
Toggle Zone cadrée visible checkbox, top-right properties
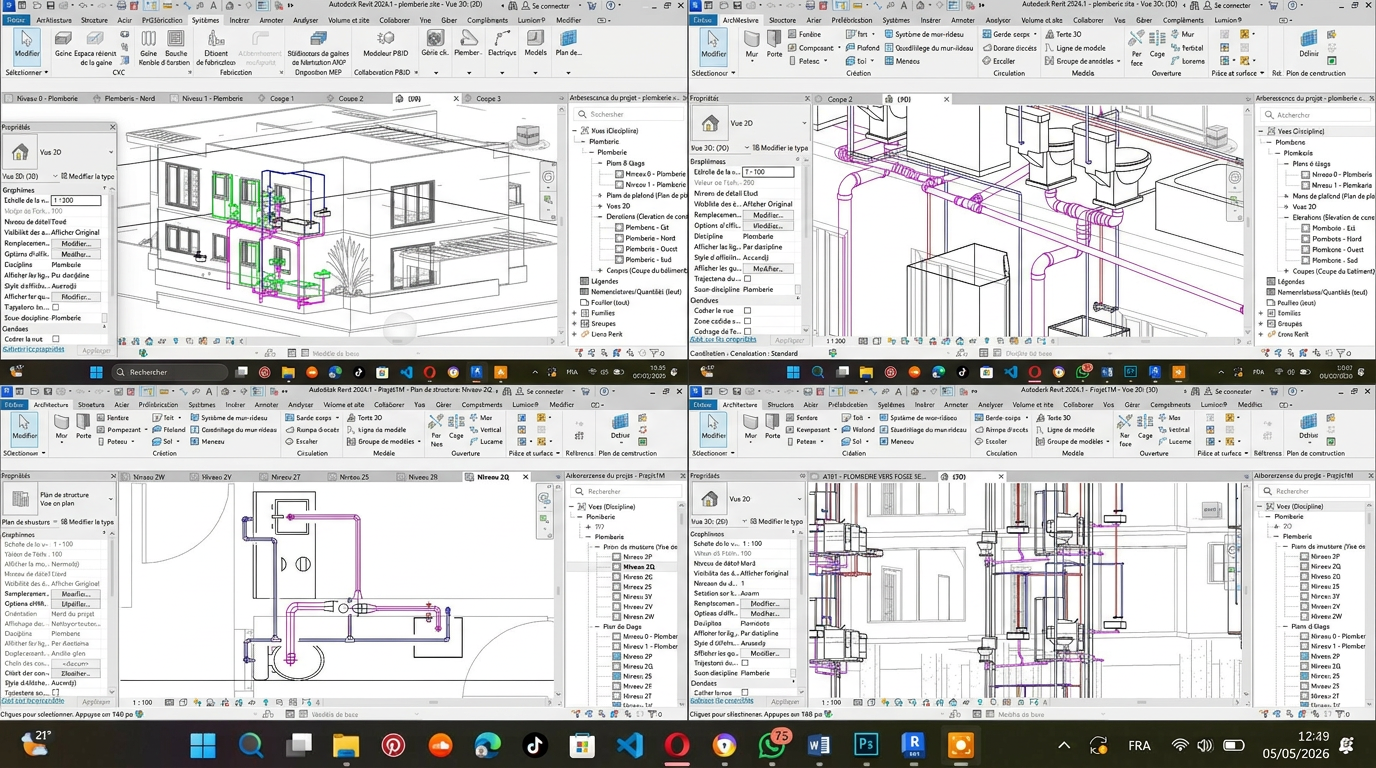click(747, 321)
